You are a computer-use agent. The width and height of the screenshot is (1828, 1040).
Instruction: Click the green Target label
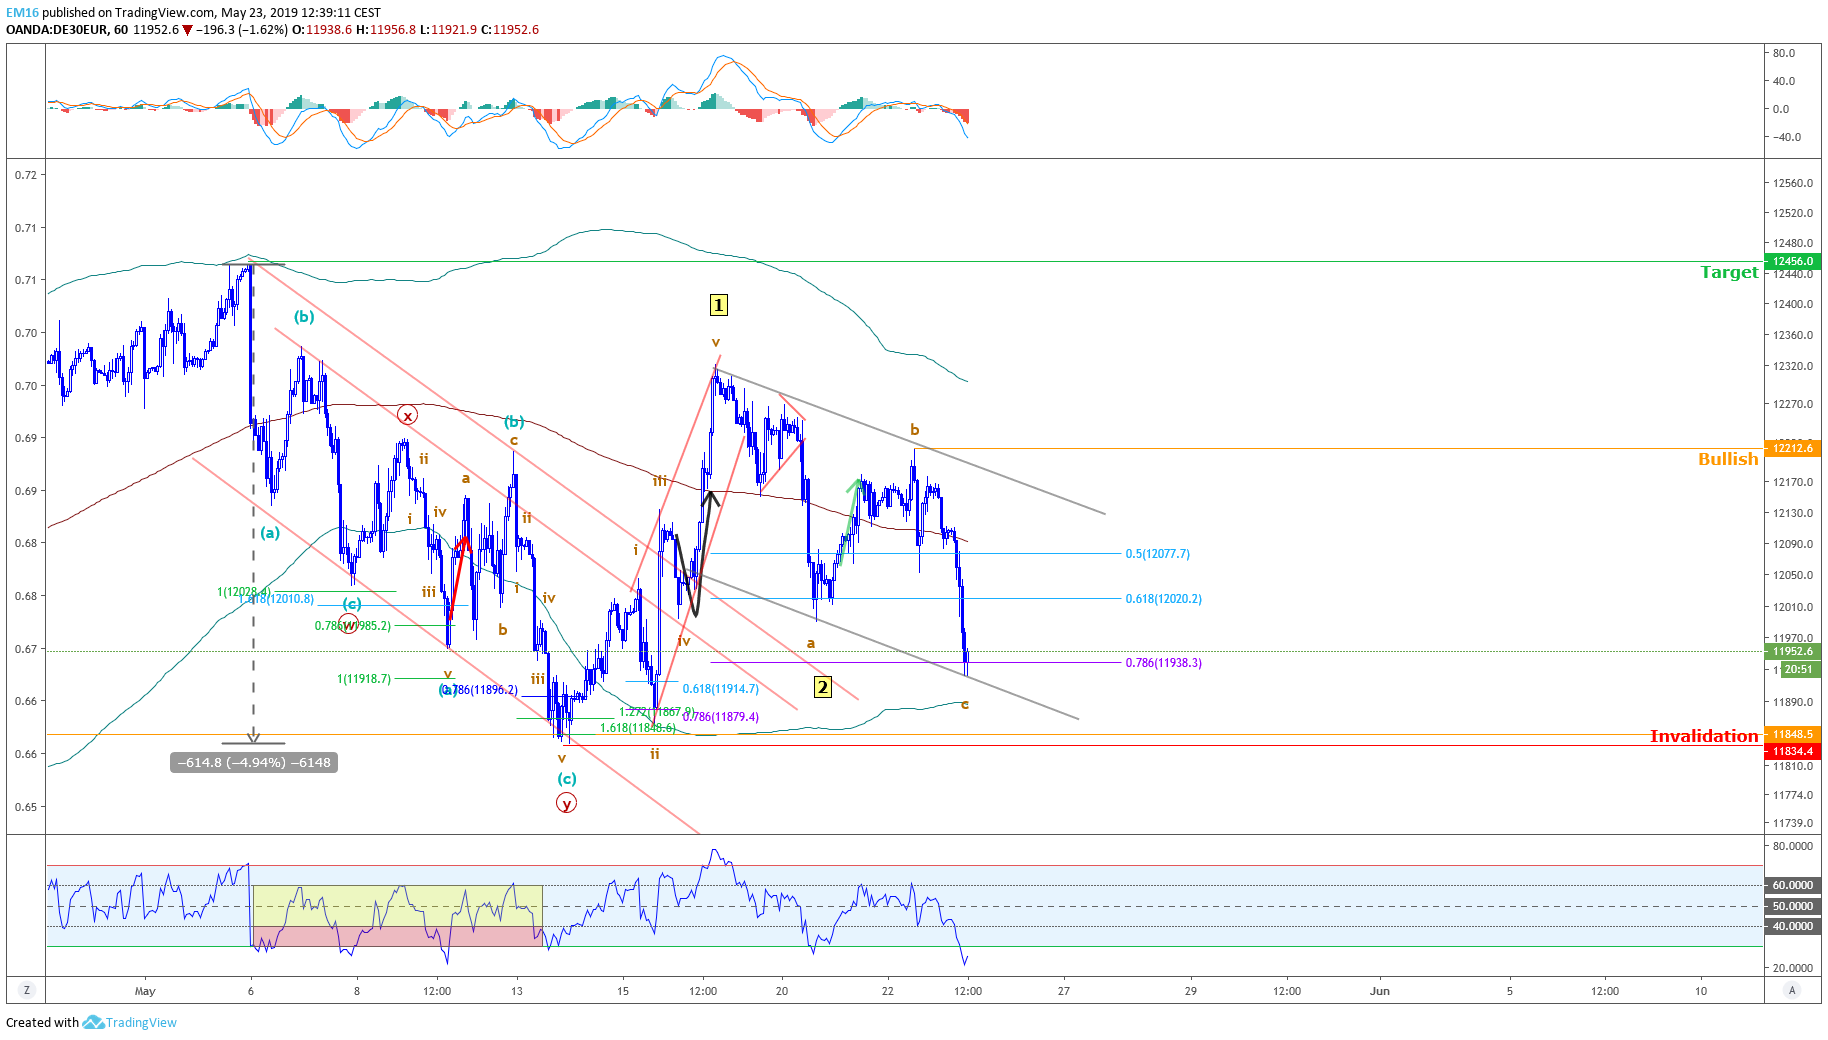(x=1729, y=272)
